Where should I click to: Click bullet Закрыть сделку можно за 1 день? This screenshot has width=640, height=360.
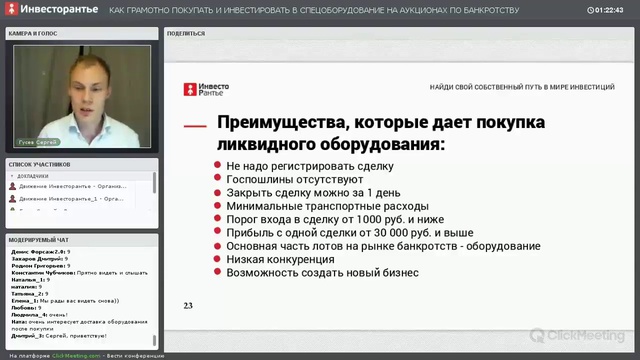[x=313, y=193]
